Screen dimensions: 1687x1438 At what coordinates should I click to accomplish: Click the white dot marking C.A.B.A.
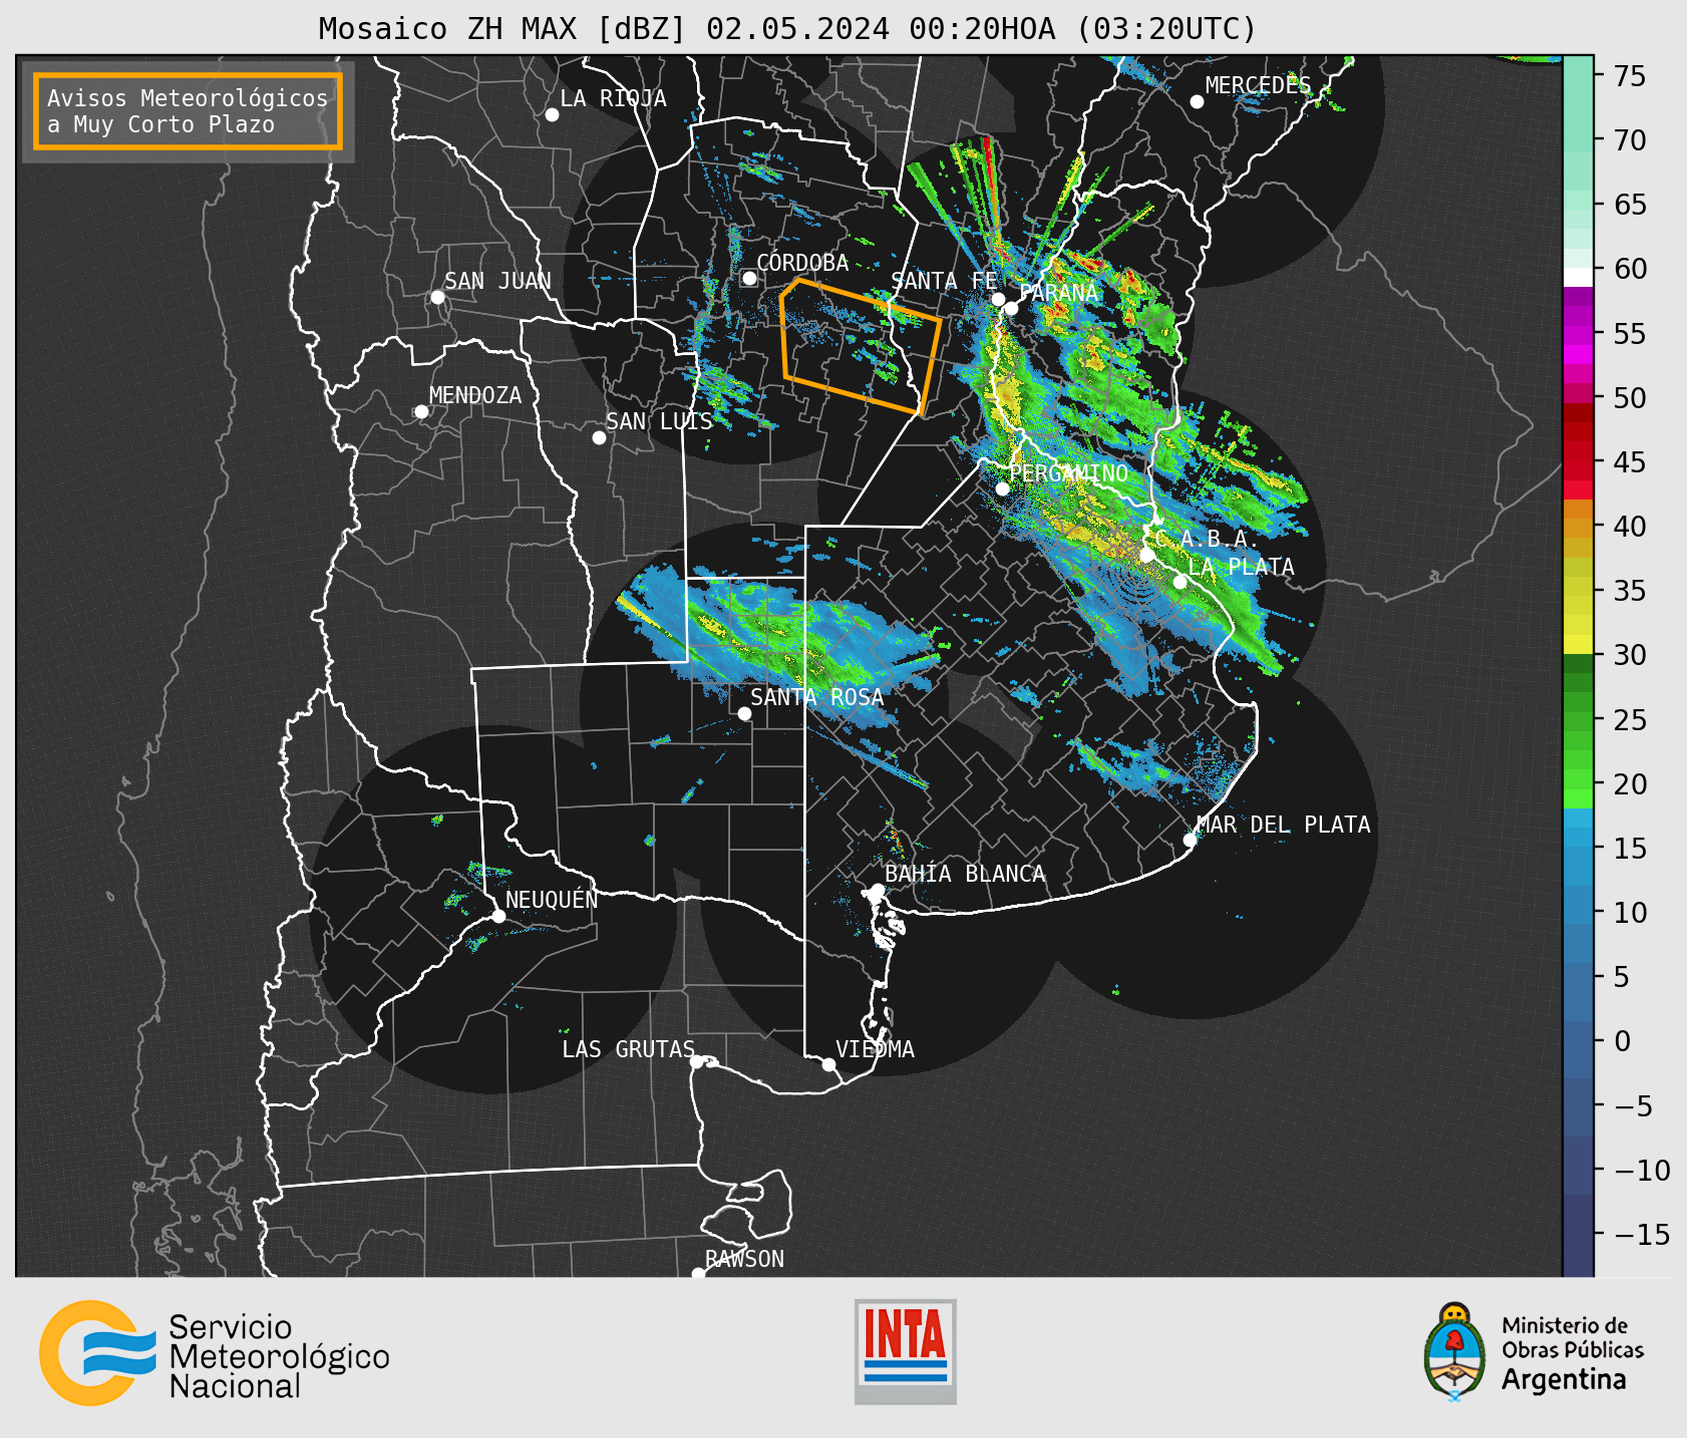click(x=1147, y=555)
